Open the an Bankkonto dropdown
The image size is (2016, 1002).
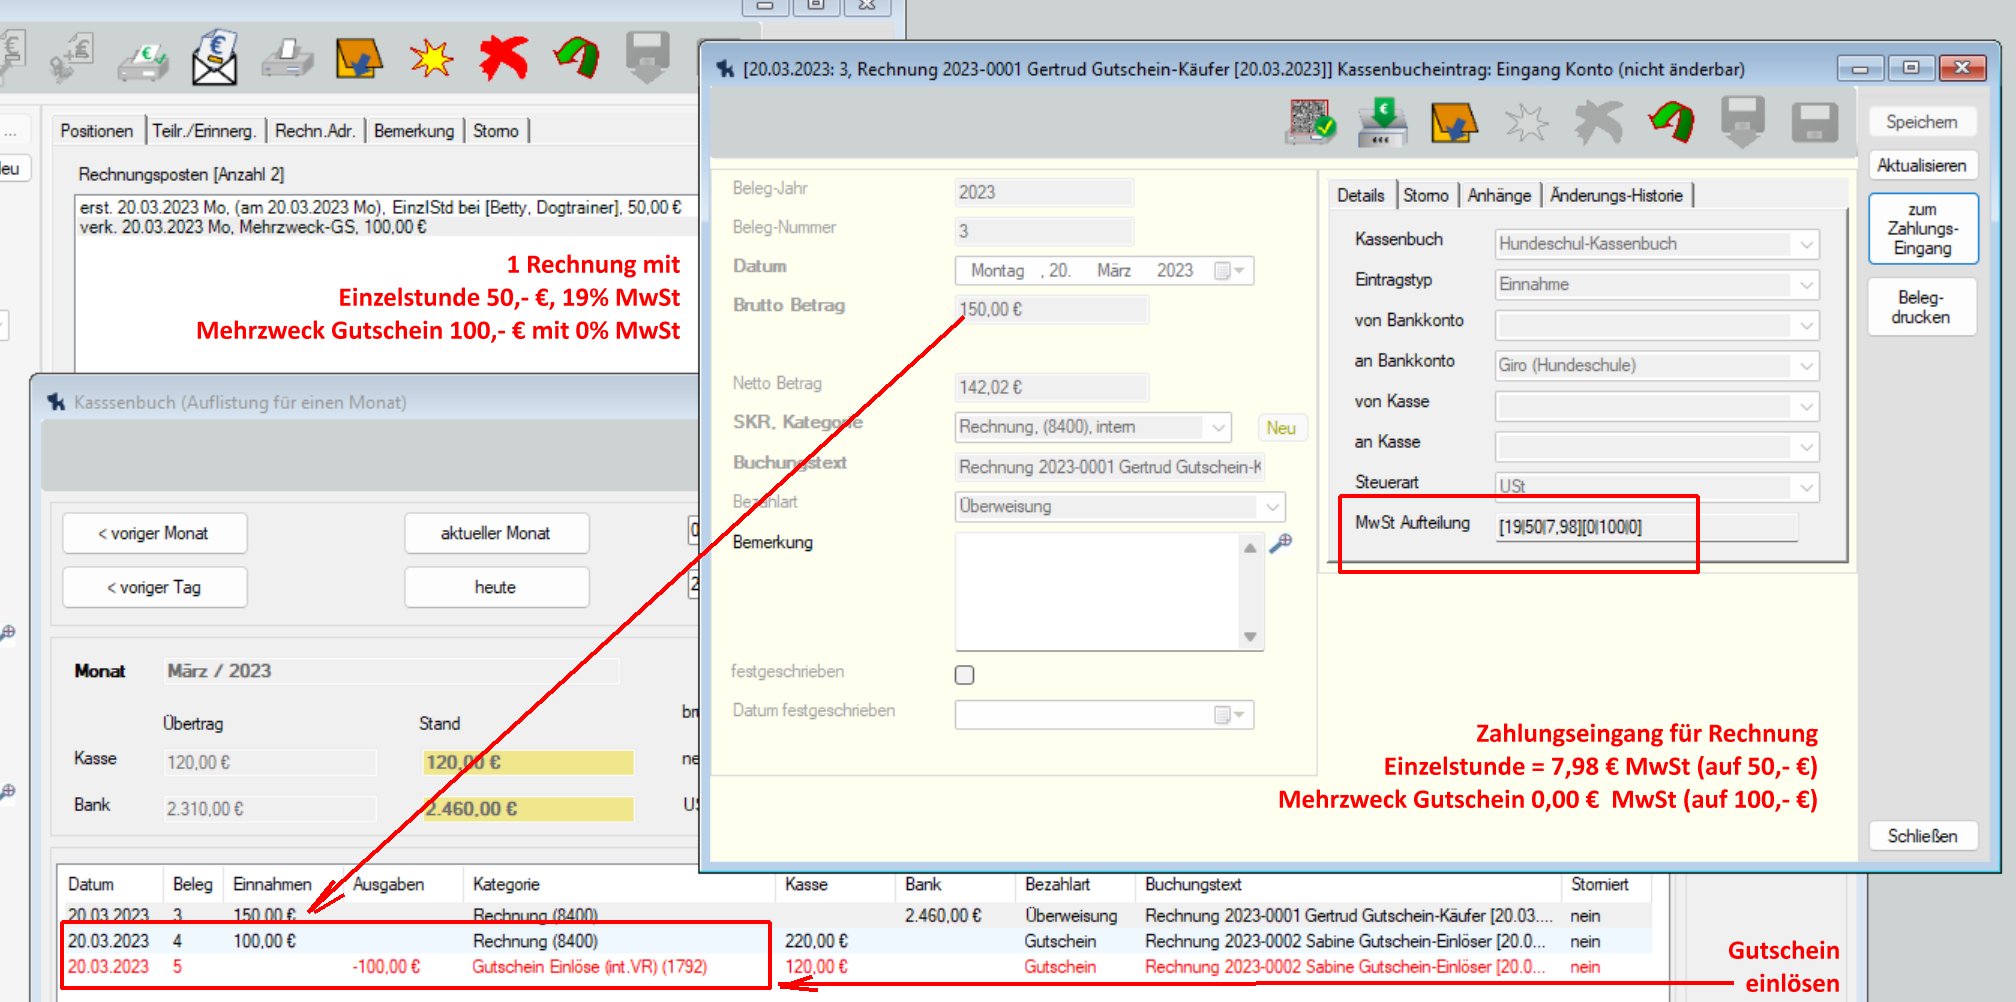point(1805,366)
